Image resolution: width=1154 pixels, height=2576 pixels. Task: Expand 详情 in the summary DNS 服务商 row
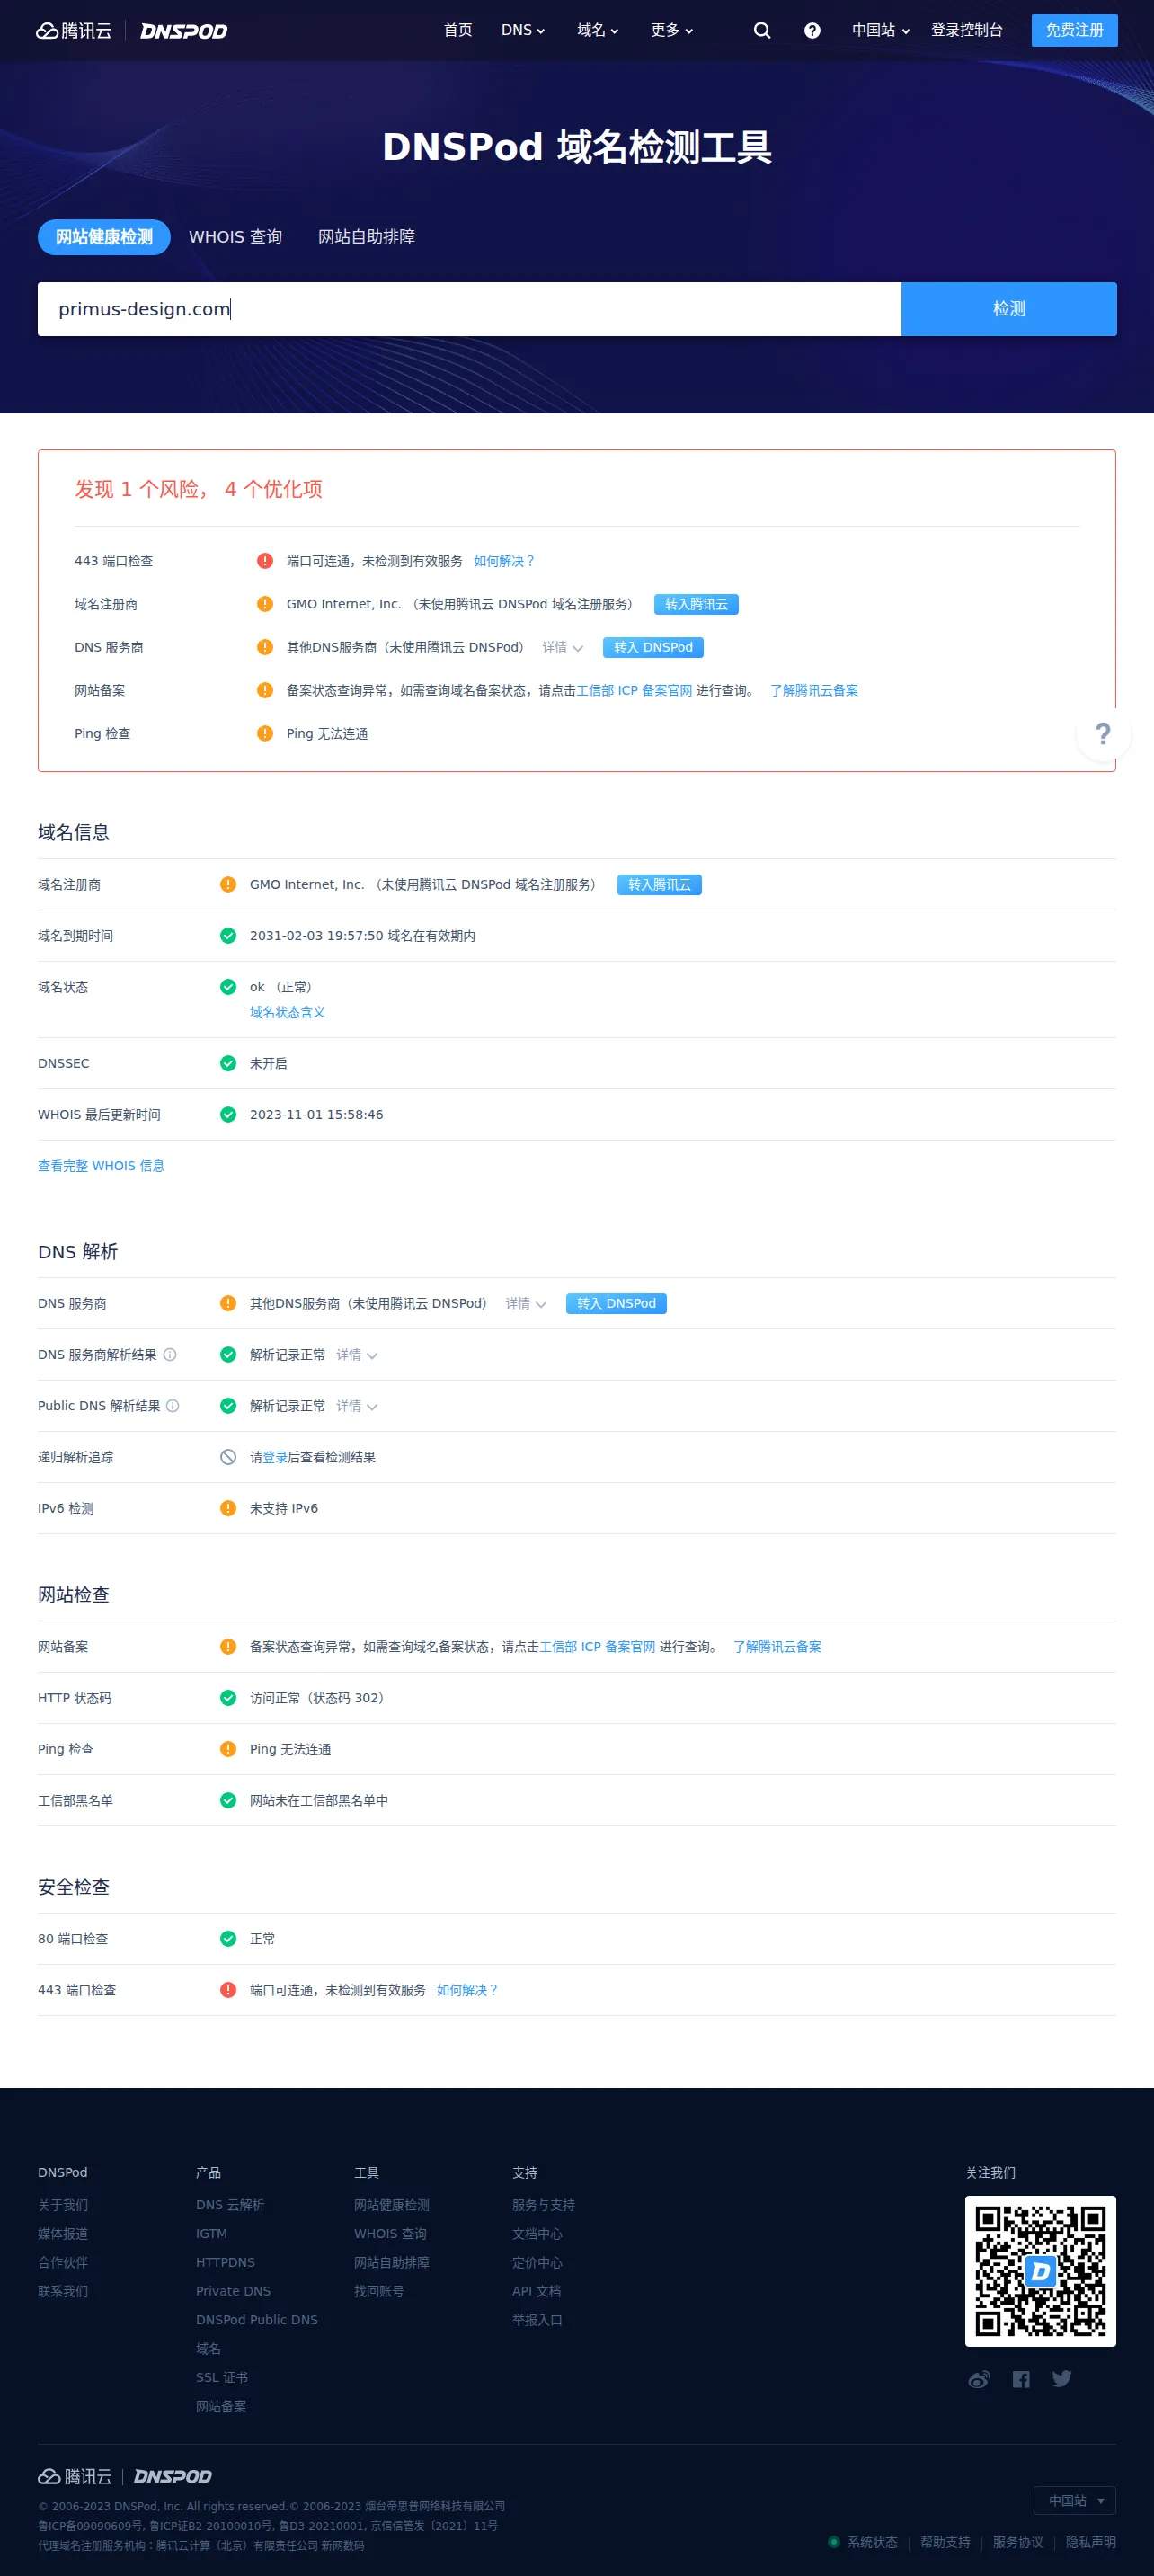[x=563, y=647]
